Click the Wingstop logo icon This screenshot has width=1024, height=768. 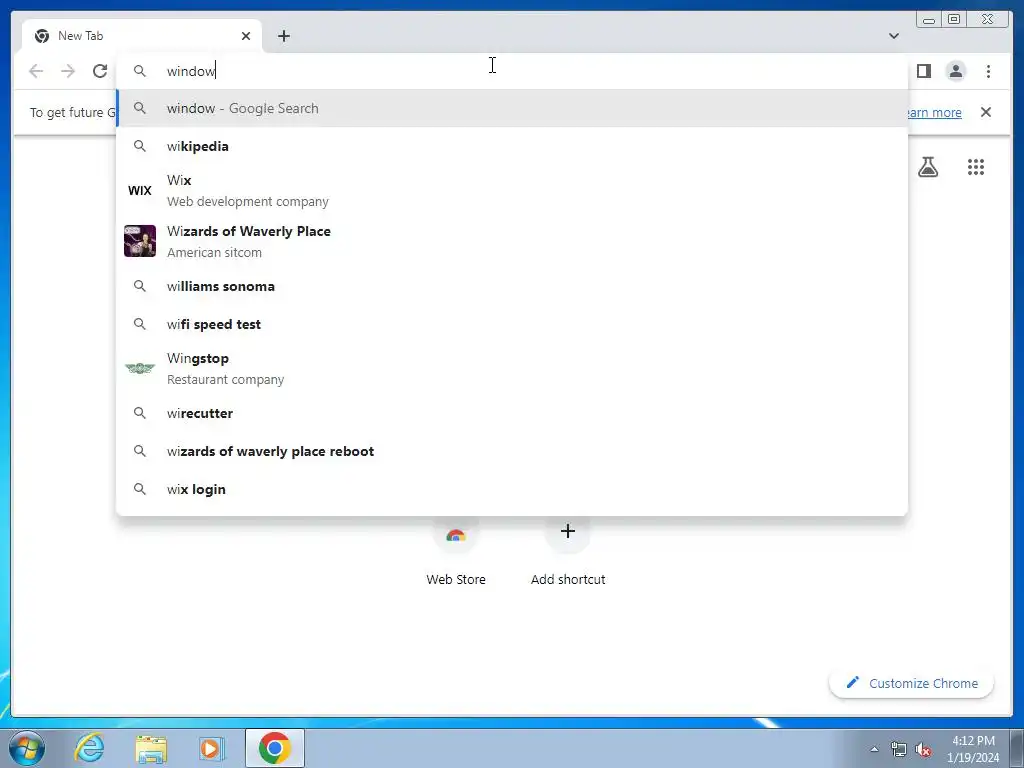[140, 368]
